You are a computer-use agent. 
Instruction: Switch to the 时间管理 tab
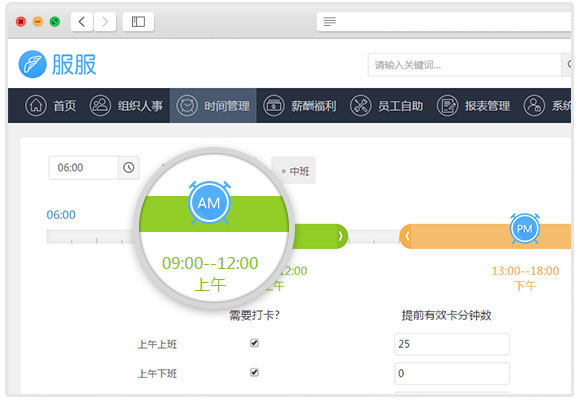[213, 105]
